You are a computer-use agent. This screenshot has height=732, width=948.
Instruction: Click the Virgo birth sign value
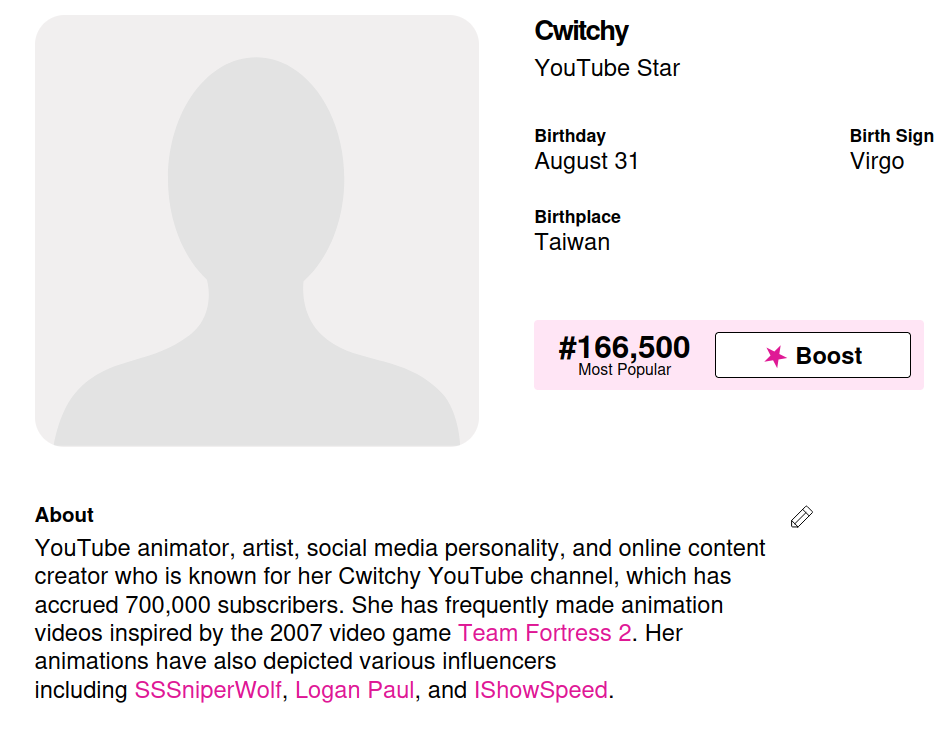click(877, 161)
